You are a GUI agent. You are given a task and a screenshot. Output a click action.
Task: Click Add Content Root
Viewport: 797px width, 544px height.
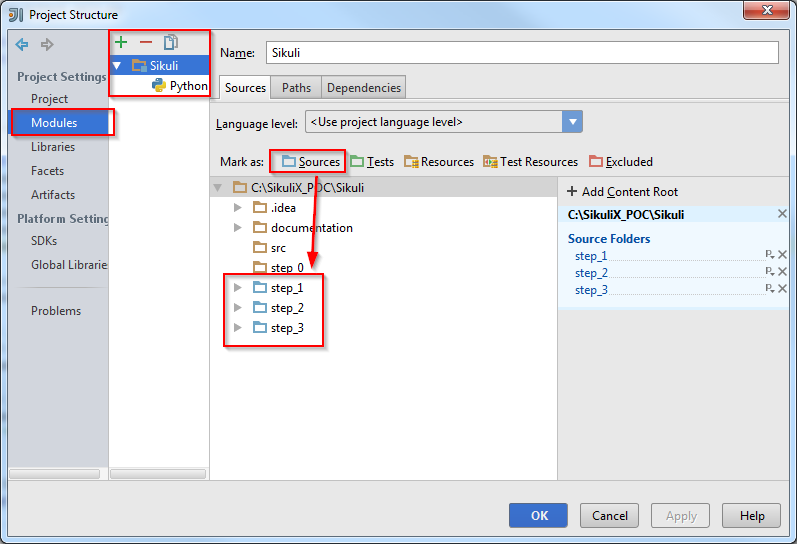[x=623, y=192]
